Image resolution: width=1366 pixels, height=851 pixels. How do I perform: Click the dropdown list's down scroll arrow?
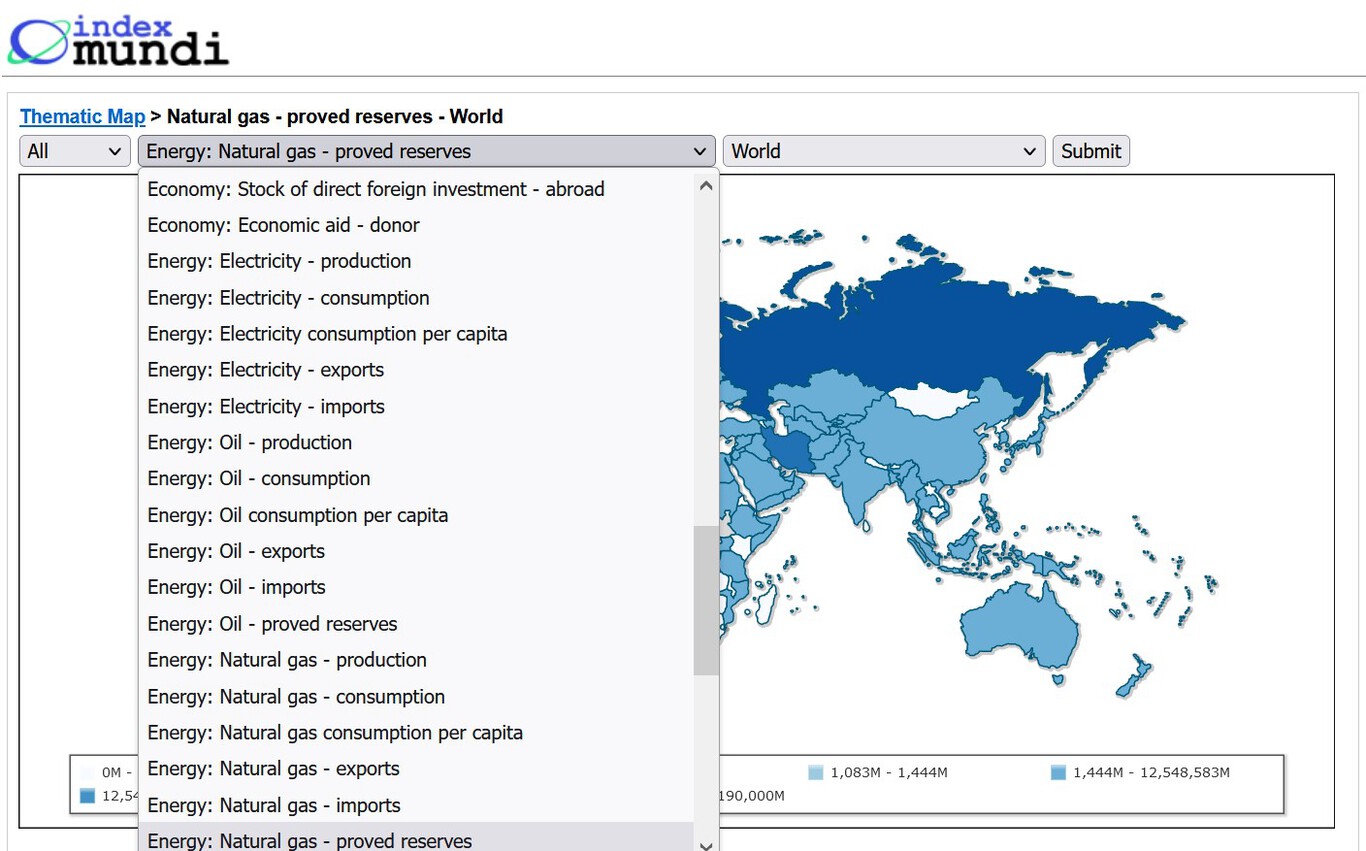(x=706, y=845)
